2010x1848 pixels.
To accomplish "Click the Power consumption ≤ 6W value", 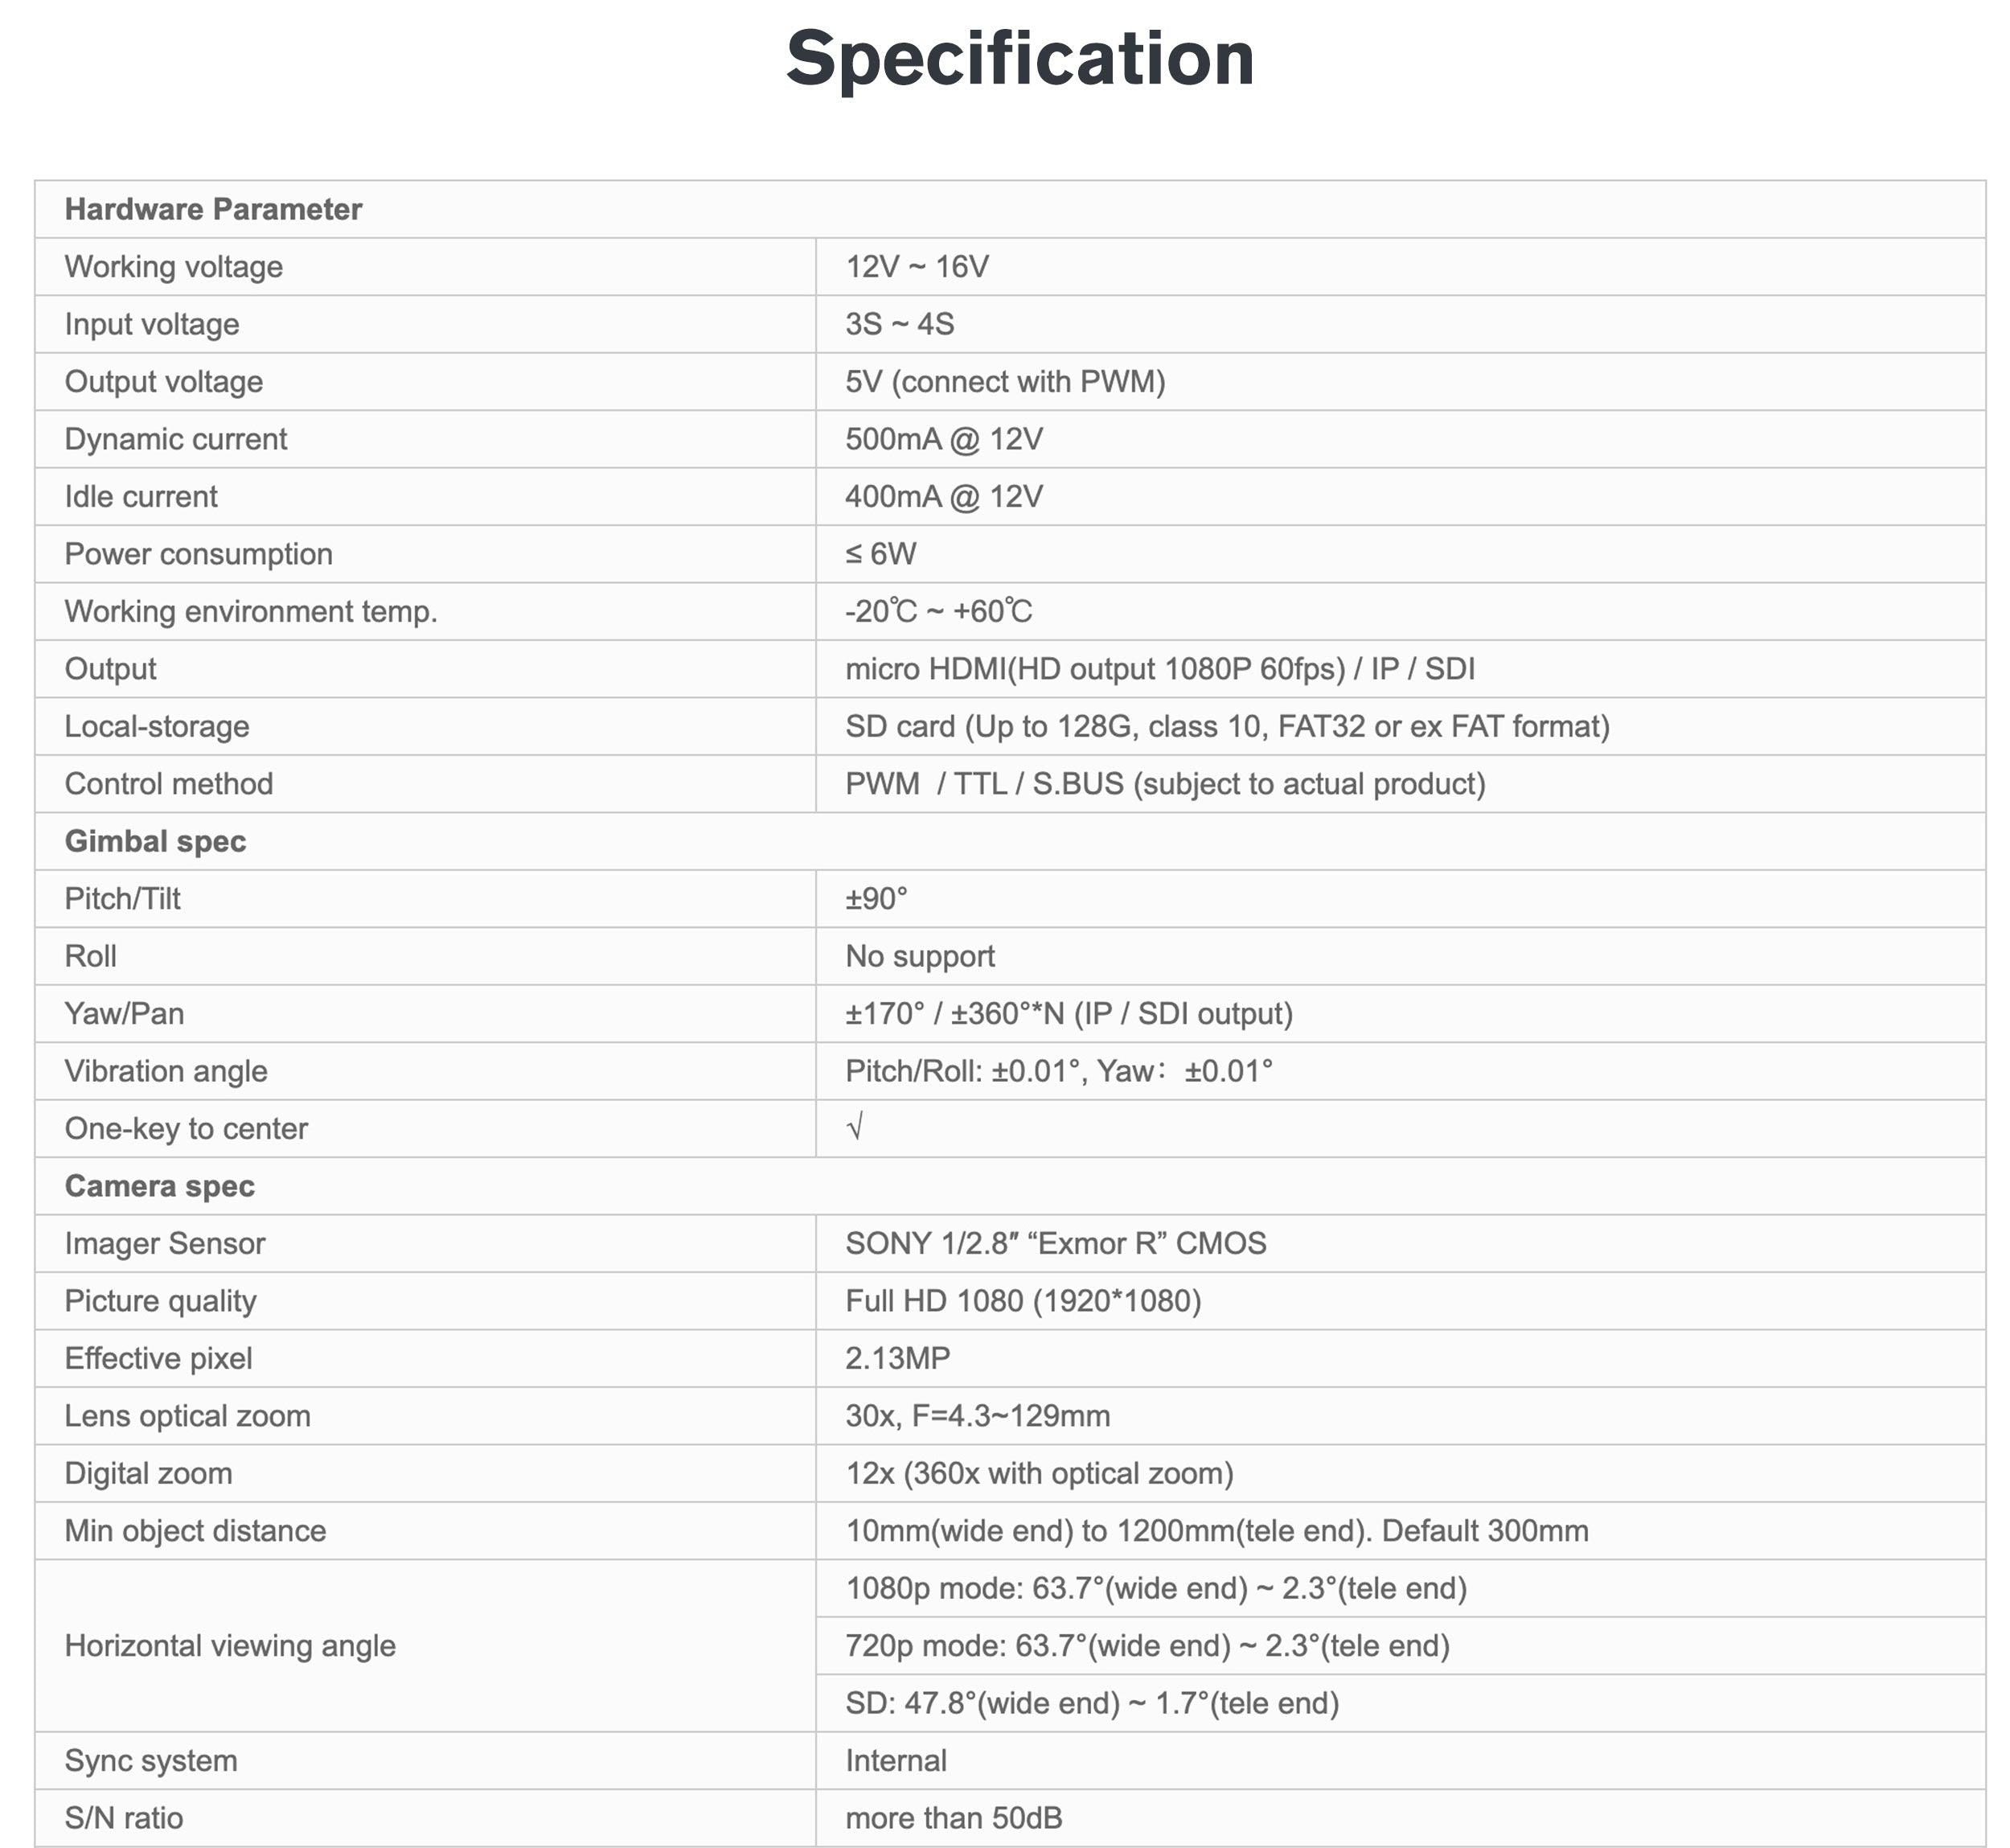I will (880, 554).
